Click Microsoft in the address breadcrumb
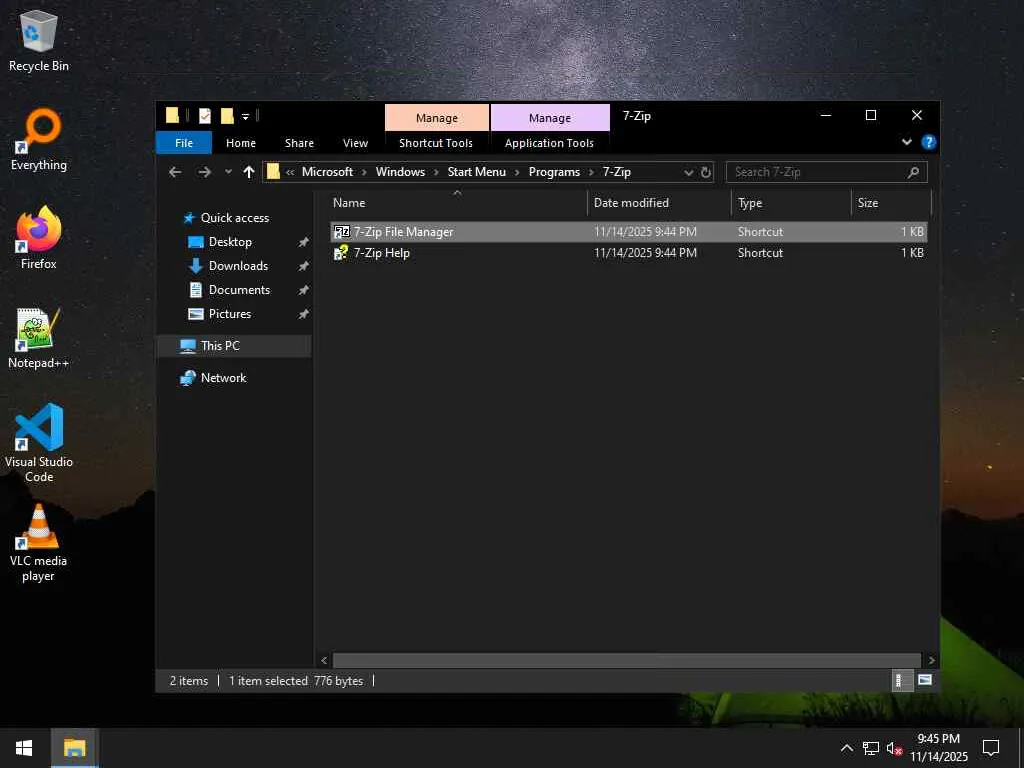The image size is (1024, 768). click(327, 172)
